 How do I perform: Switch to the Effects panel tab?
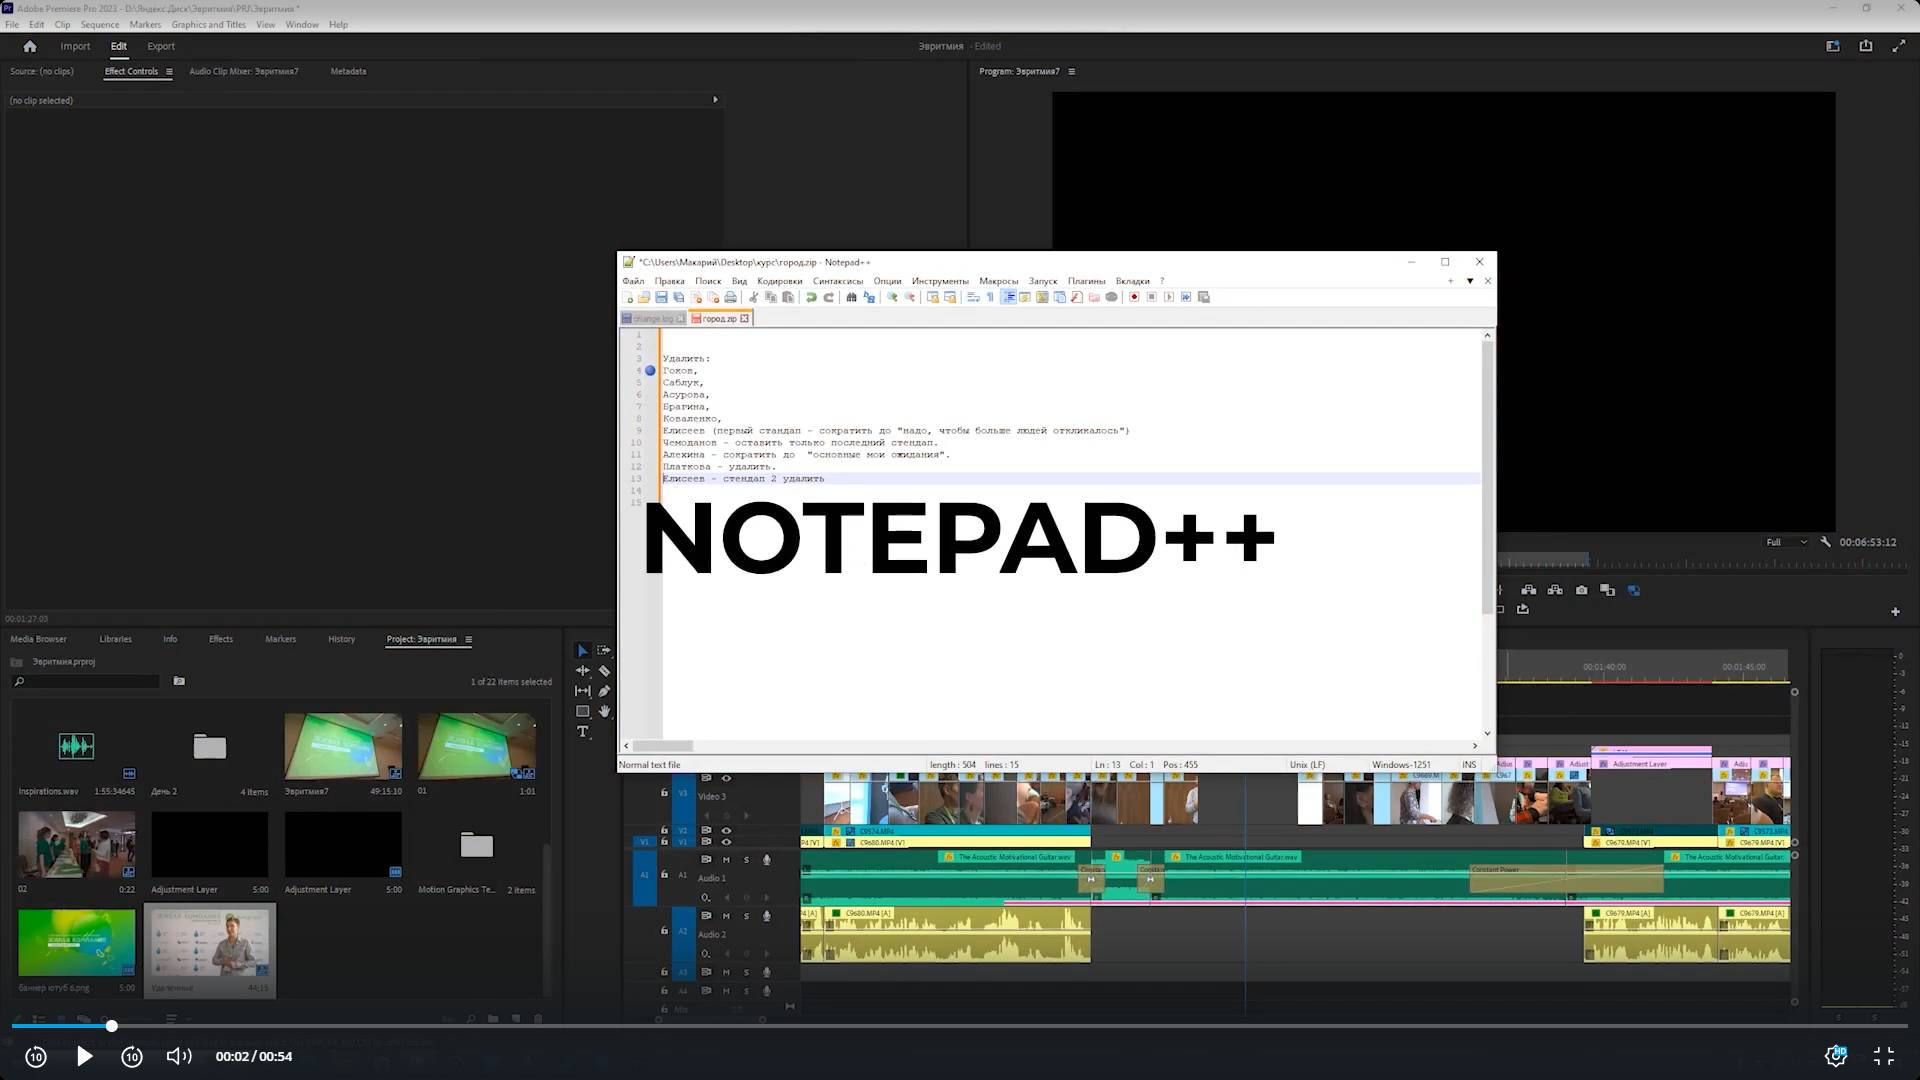pyautogui.click(x=220, y=639)
